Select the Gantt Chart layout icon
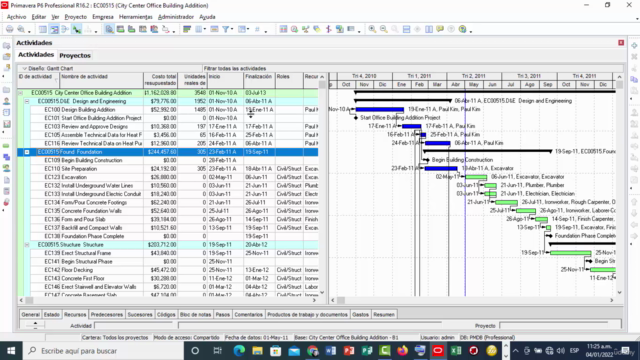The height and width of the screenshot is (360, 640). click(x=54, y=29)
